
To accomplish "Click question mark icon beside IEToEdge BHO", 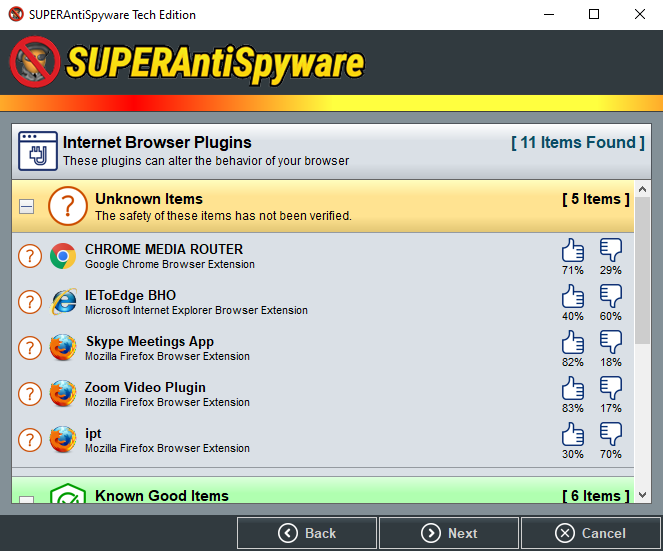I will click(31, 302).
